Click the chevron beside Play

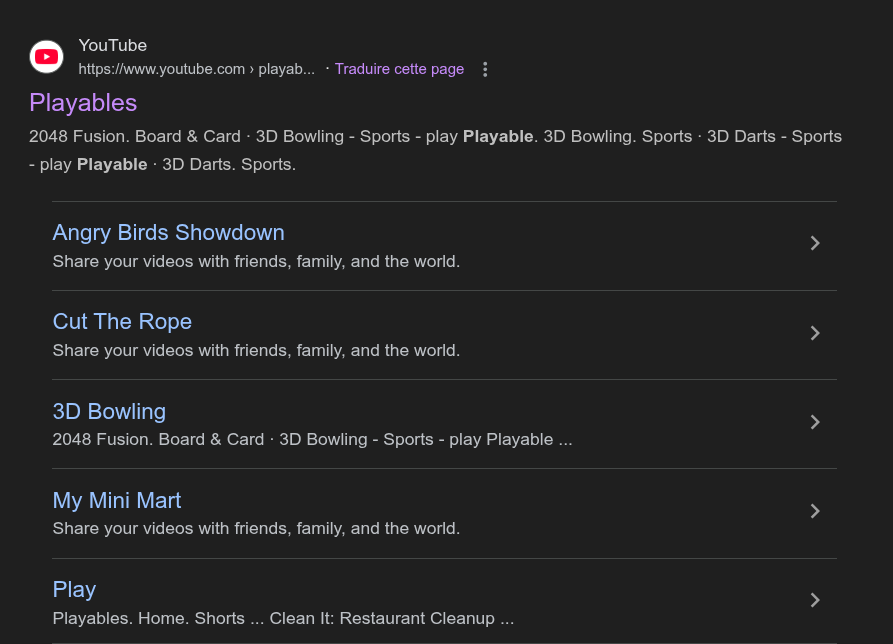point(815,600)
